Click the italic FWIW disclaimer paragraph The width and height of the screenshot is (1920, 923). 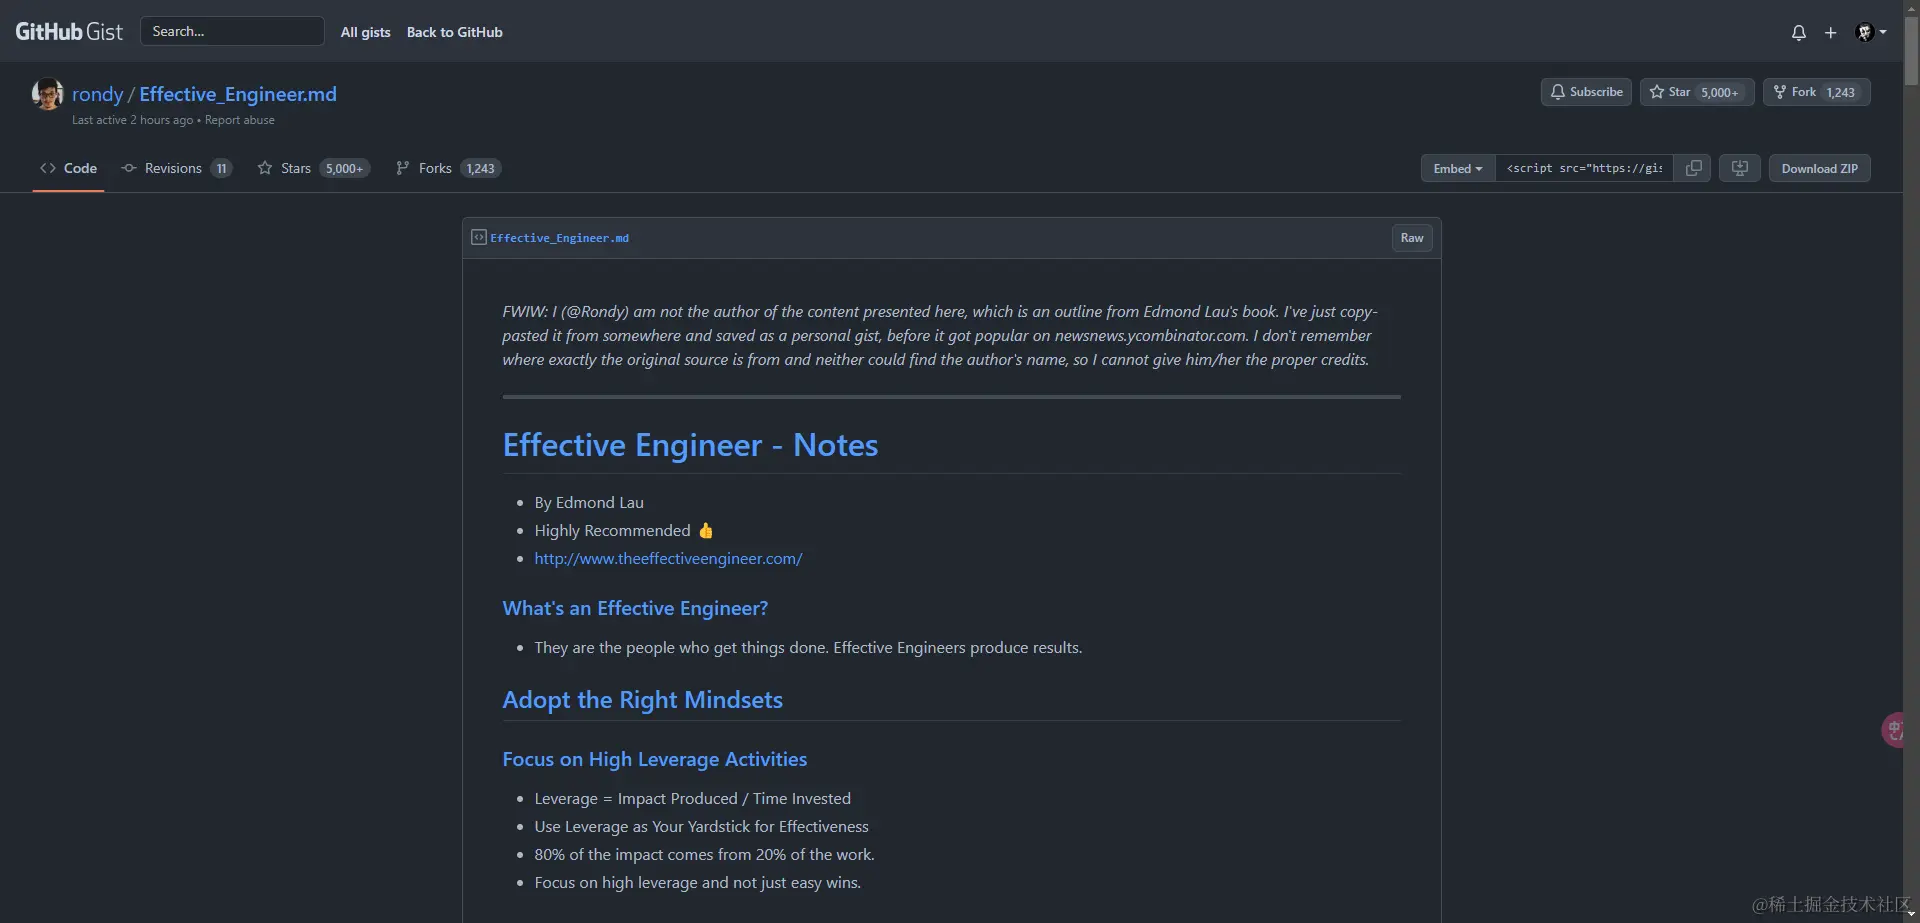[x=940, y=336]
